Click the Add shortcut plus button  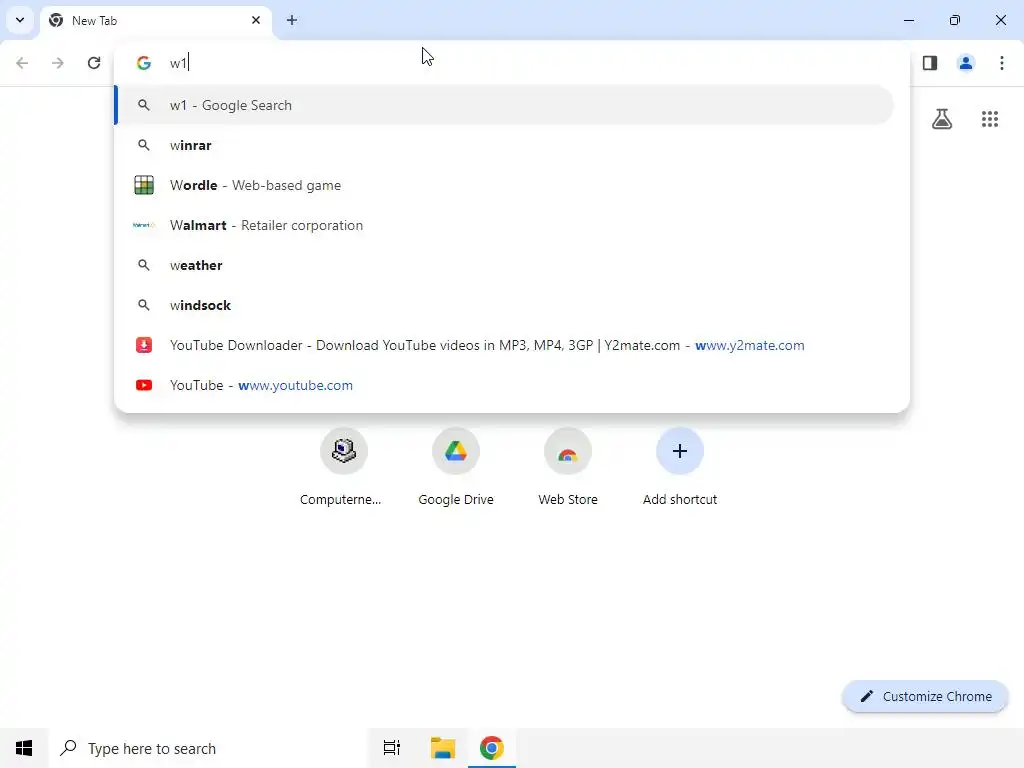680,451
